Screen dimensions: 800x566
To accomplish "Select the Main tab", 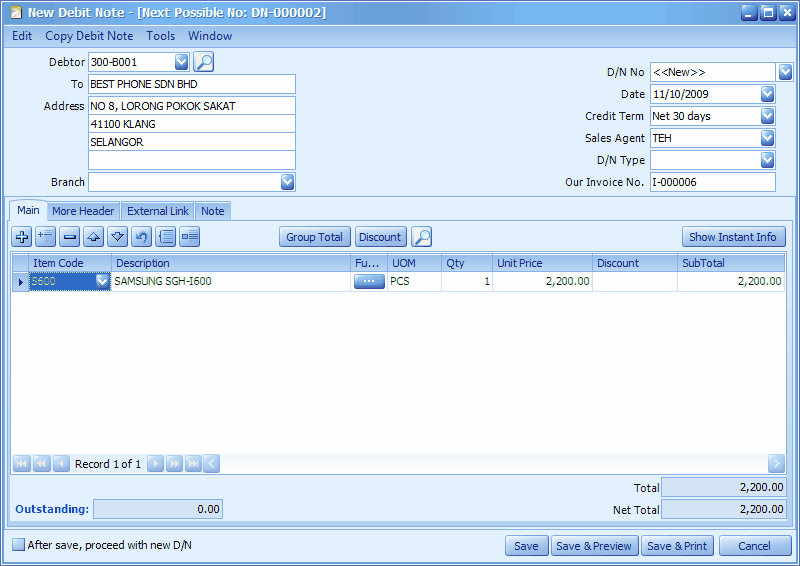I will (x=28, y=210).
